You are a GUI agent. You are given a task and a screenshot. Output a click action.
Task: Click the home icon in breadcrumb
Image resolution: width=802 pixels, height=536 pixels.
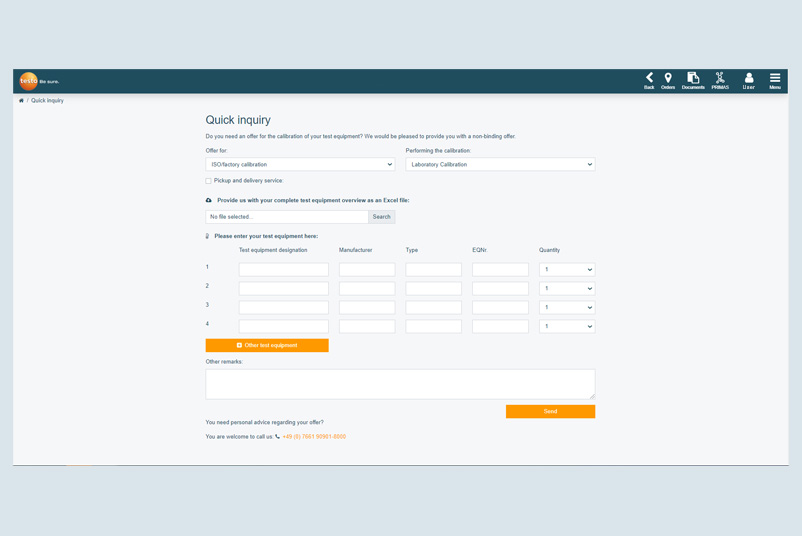(21, 101)
